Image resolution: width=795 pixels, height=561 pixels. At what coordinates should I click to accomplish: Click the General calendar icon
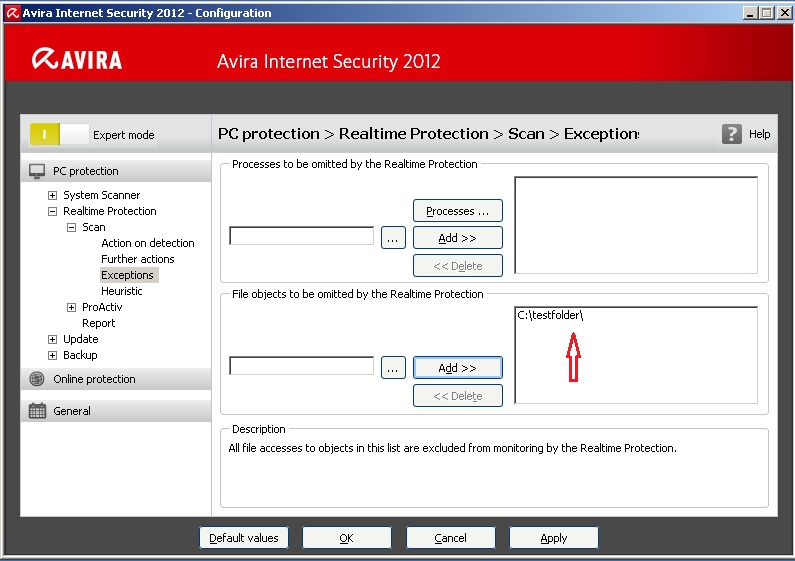(37, 411)
